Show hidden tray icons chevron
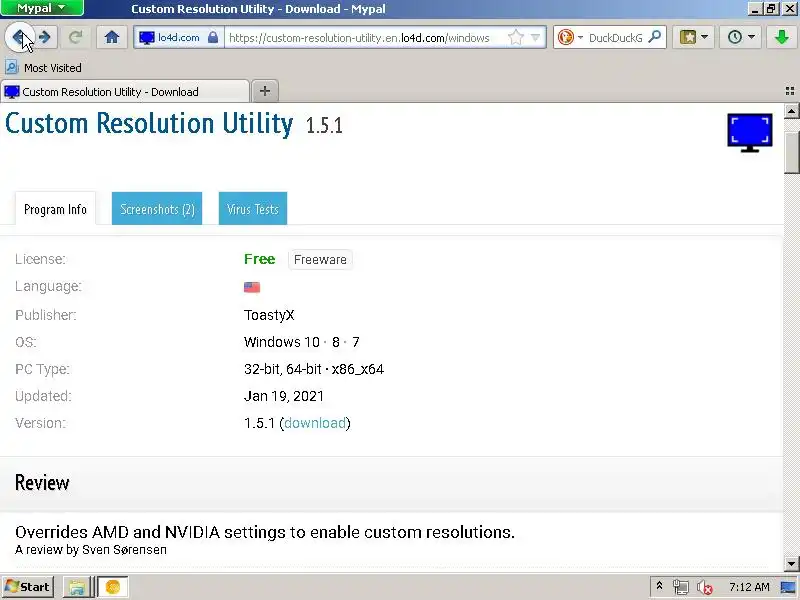 [659, 586]
